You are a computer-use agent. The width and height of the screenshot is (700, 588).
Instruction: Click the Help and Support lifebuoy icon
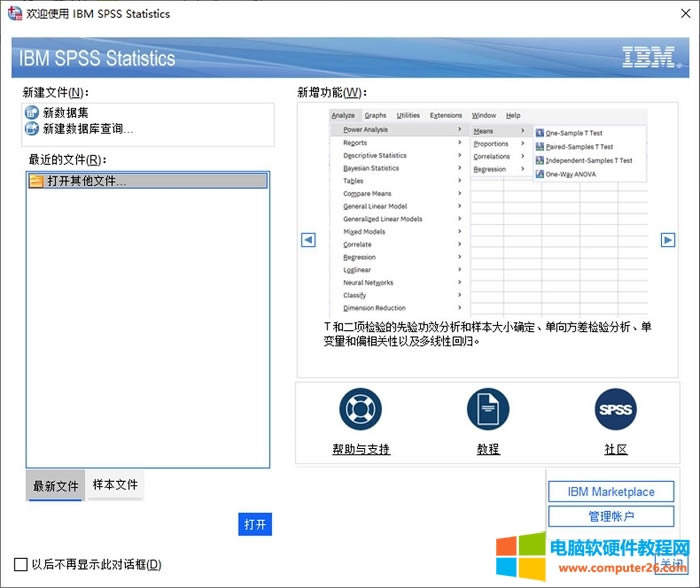[x=361, y=409]
